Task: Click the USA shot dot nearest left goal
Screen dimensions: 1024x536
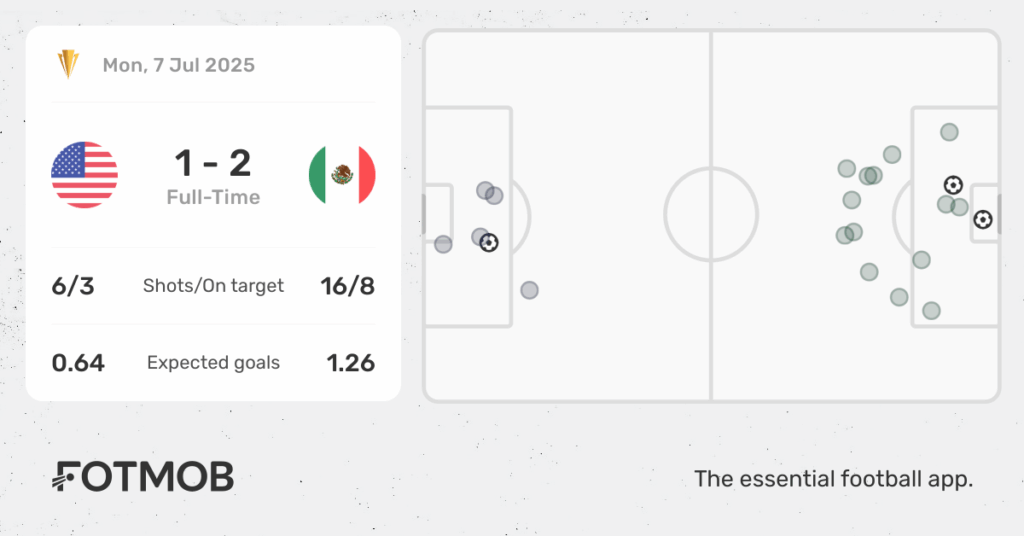Action: click(443, 244)
